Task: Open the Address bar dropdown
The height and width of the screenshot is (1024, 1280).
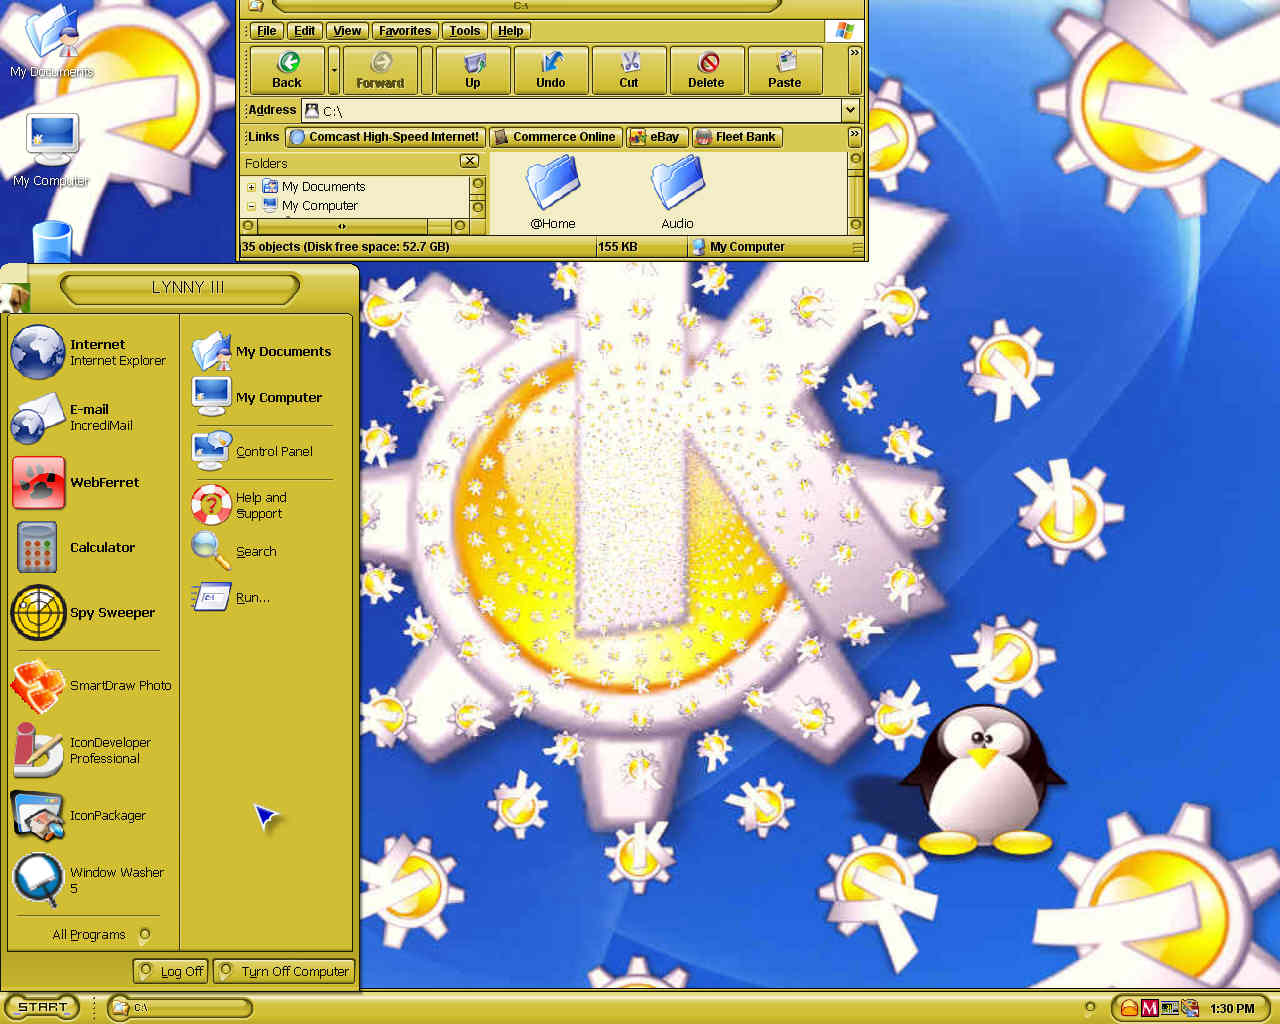Action: (850, 110)
